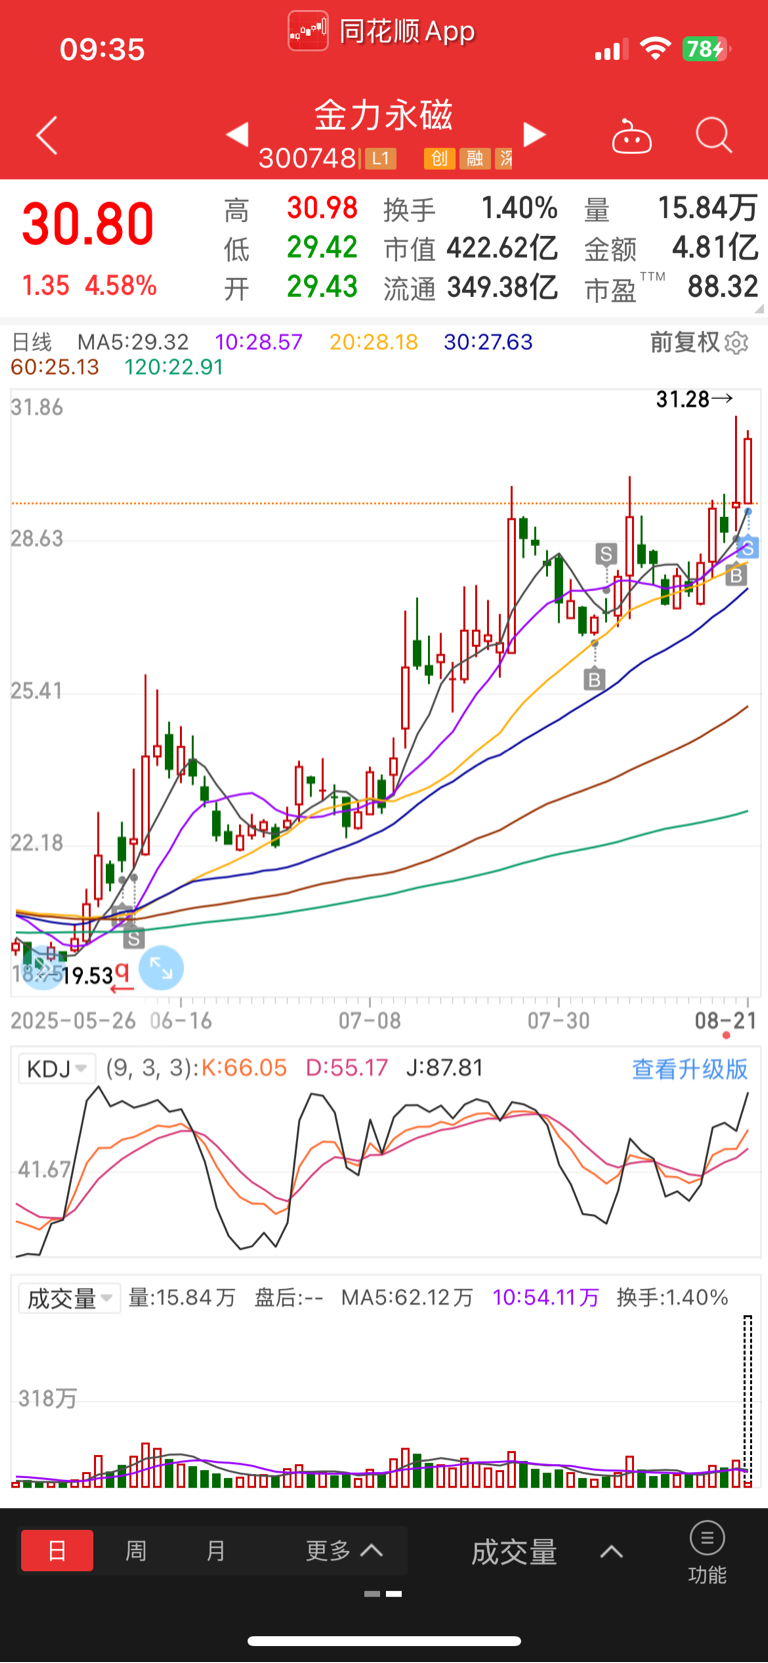Tap the L1 level badge
The width and height of the screenshot is (768, 1663).
pyautogui.click(x=380, y=158)
